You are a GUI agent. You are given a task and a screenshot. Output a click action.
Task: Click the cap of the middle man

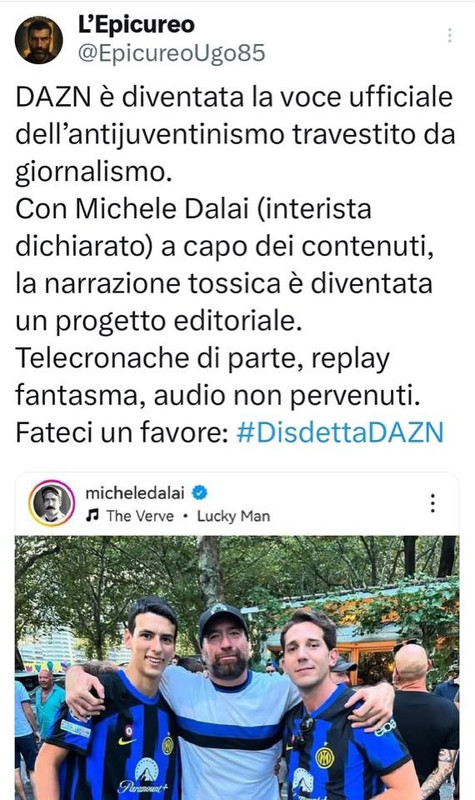click(x=221, y=619)
